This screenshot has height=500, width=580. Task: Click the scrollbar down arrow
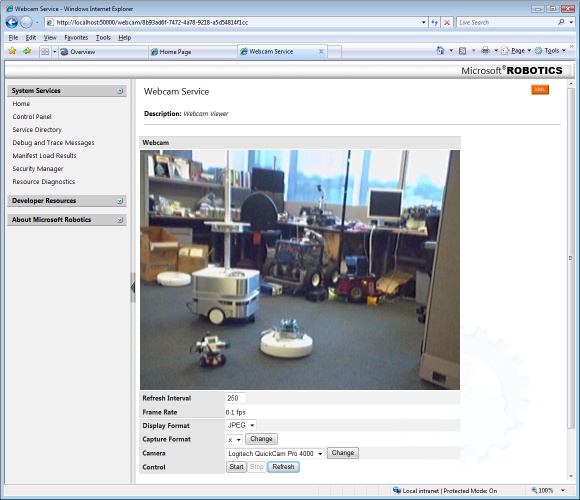pyautogui.click(x=571, y=476)
